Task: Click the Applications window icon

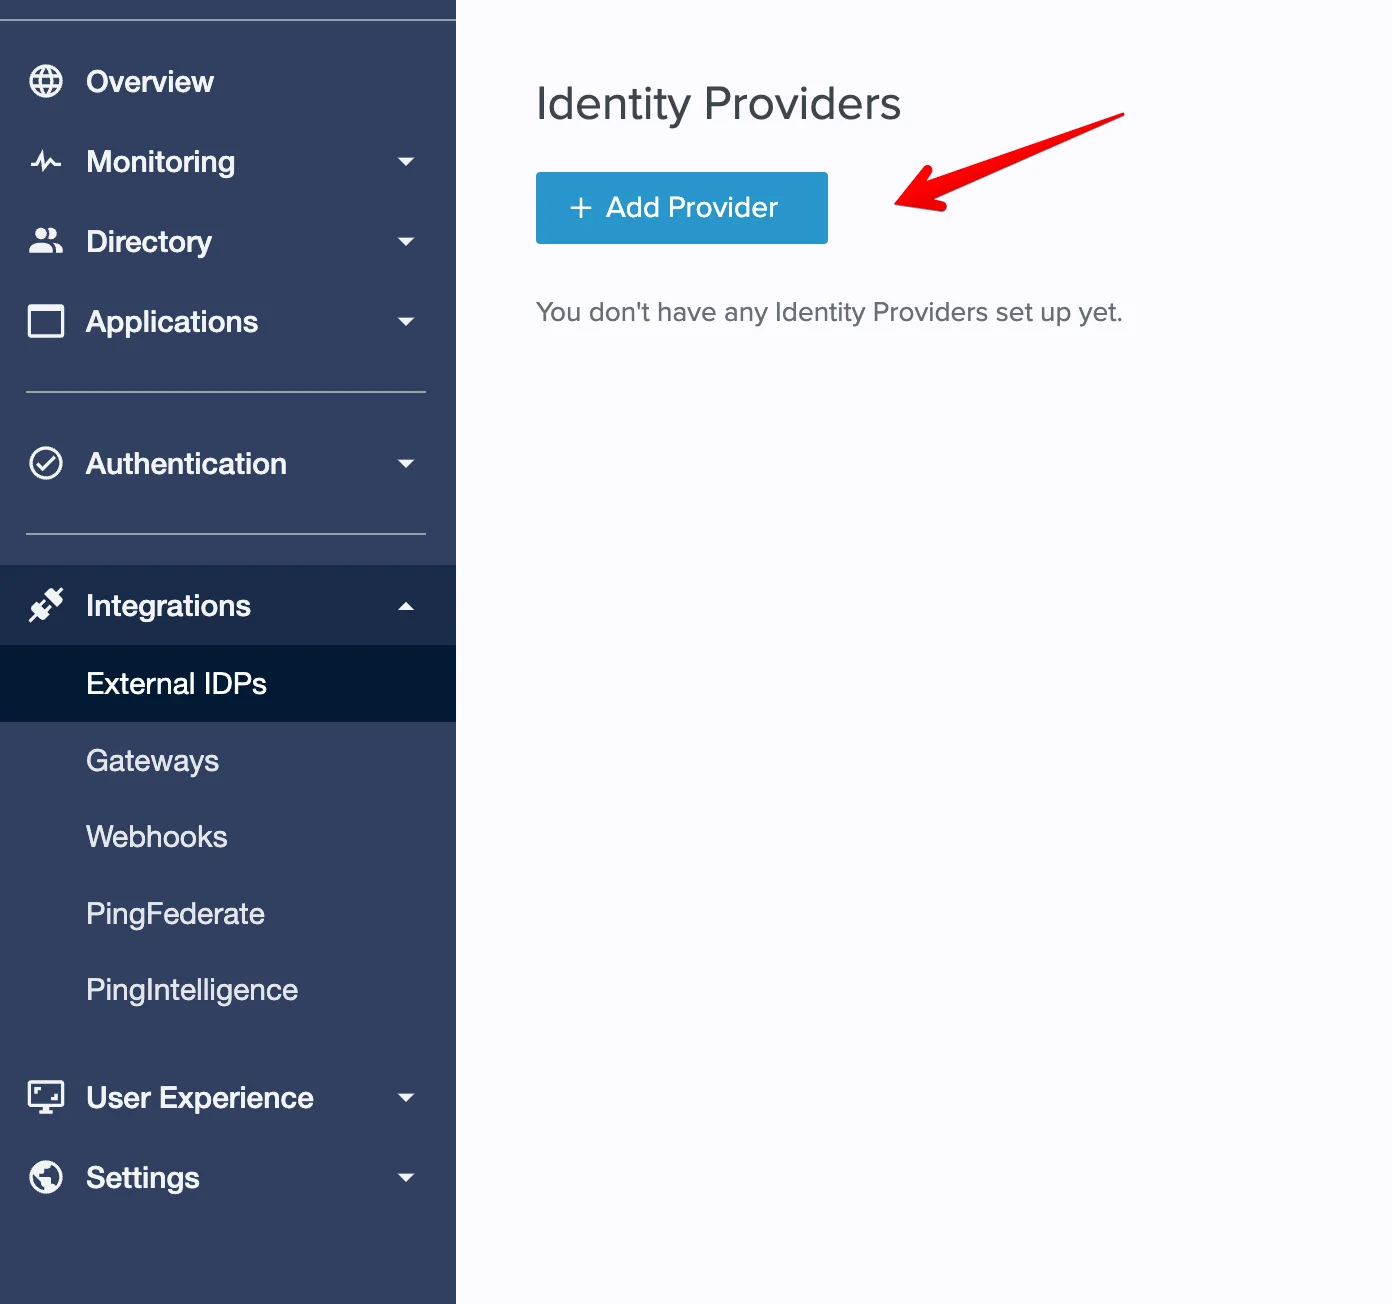Action: [x=46, y=321]
